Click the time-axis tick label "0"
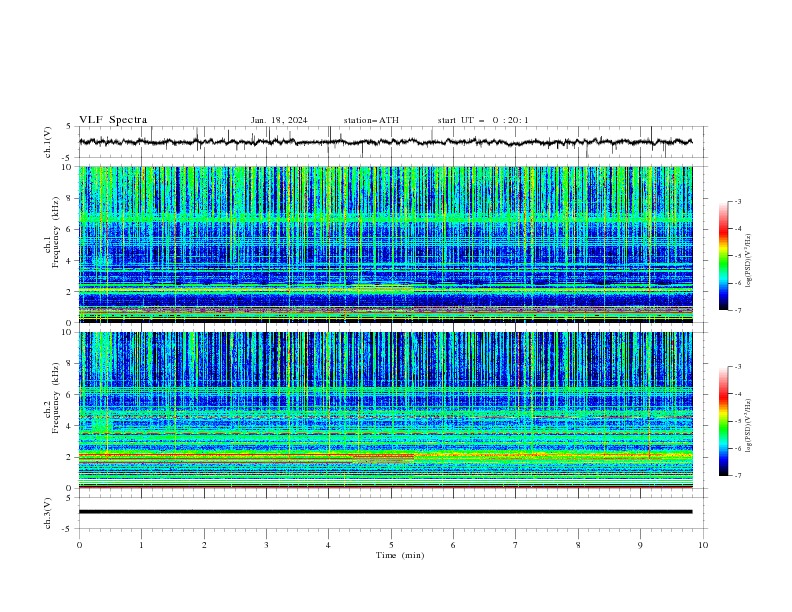The height and width of the screenshot is (612, 792). (79, 545)
